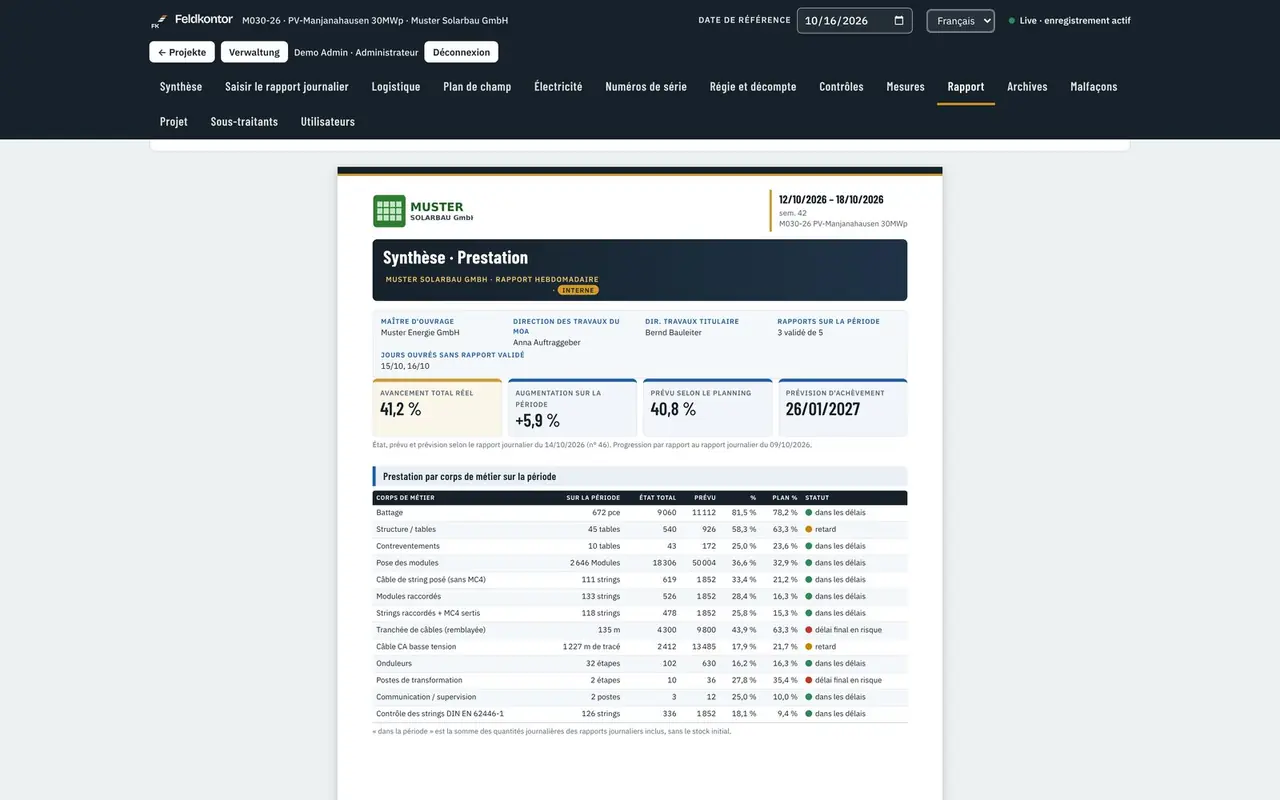1280x800 pixels.
Task: Select the Sous-traitants tab
Action: tap(244, 122)
